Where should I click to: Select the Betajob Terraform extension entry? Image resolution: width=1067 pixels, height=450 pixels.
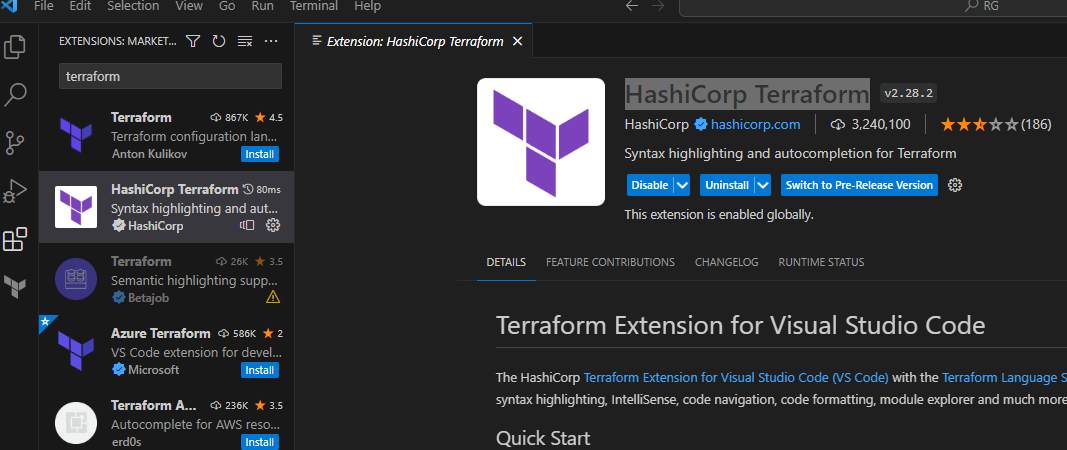click(x=167, y=279)
